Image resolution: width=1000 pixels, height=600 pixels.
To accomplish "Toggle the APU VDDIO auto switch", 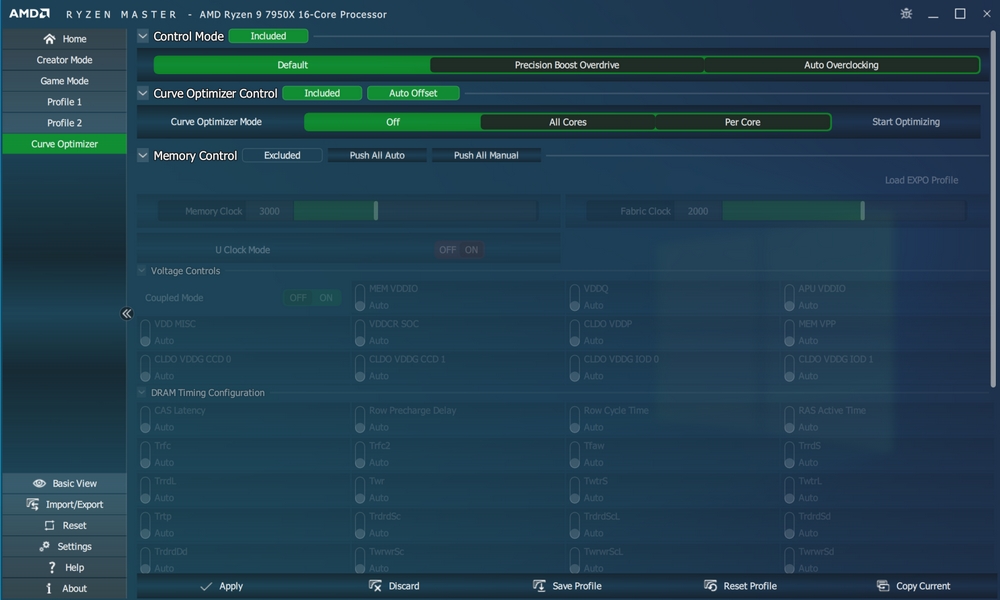I will pos(789,297).
